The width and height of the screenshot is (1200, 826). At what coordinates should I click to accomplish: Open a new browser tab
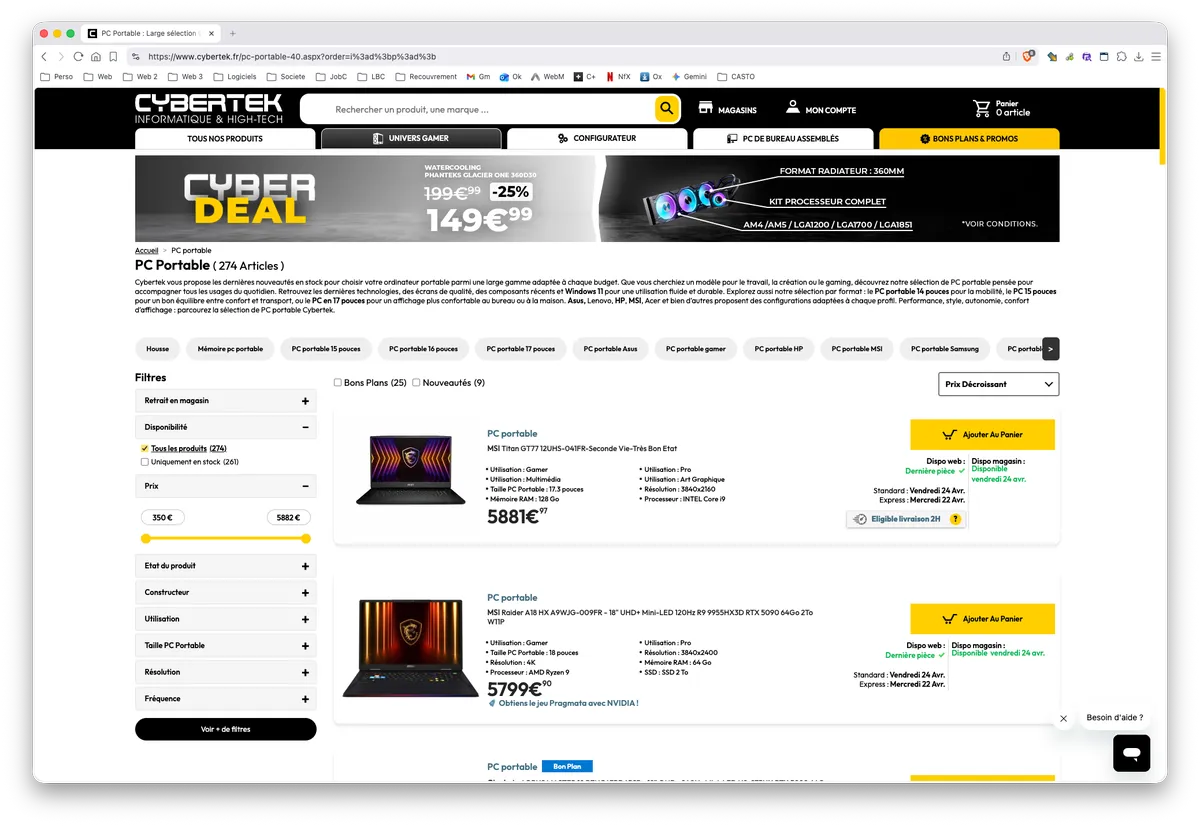pyautogui.click(x=233, y=33)
